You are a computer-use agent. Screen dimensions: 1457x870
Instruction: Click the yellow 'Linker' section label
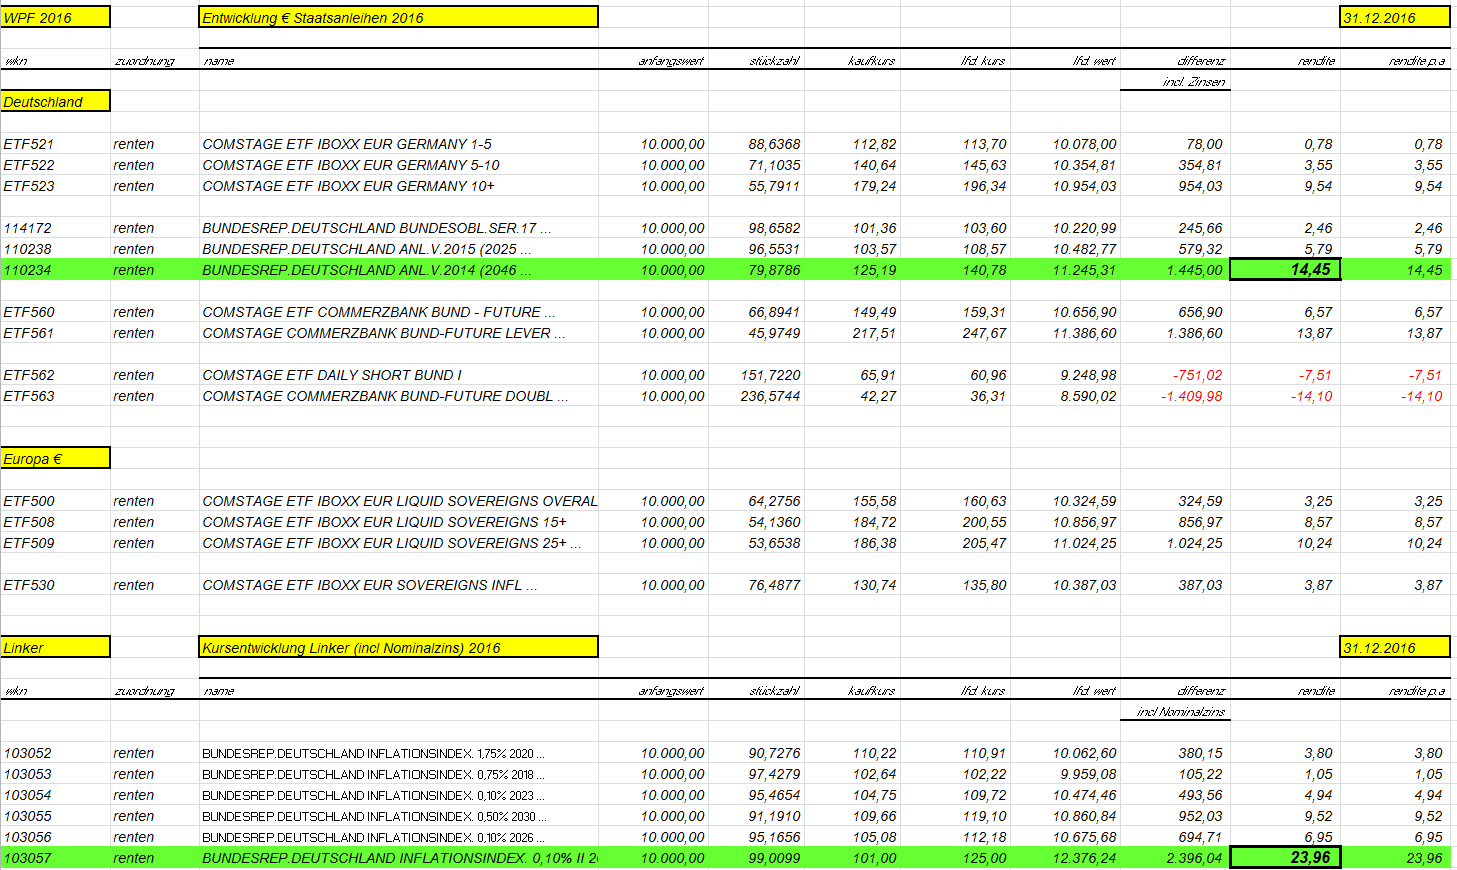(x=55, y=647)
